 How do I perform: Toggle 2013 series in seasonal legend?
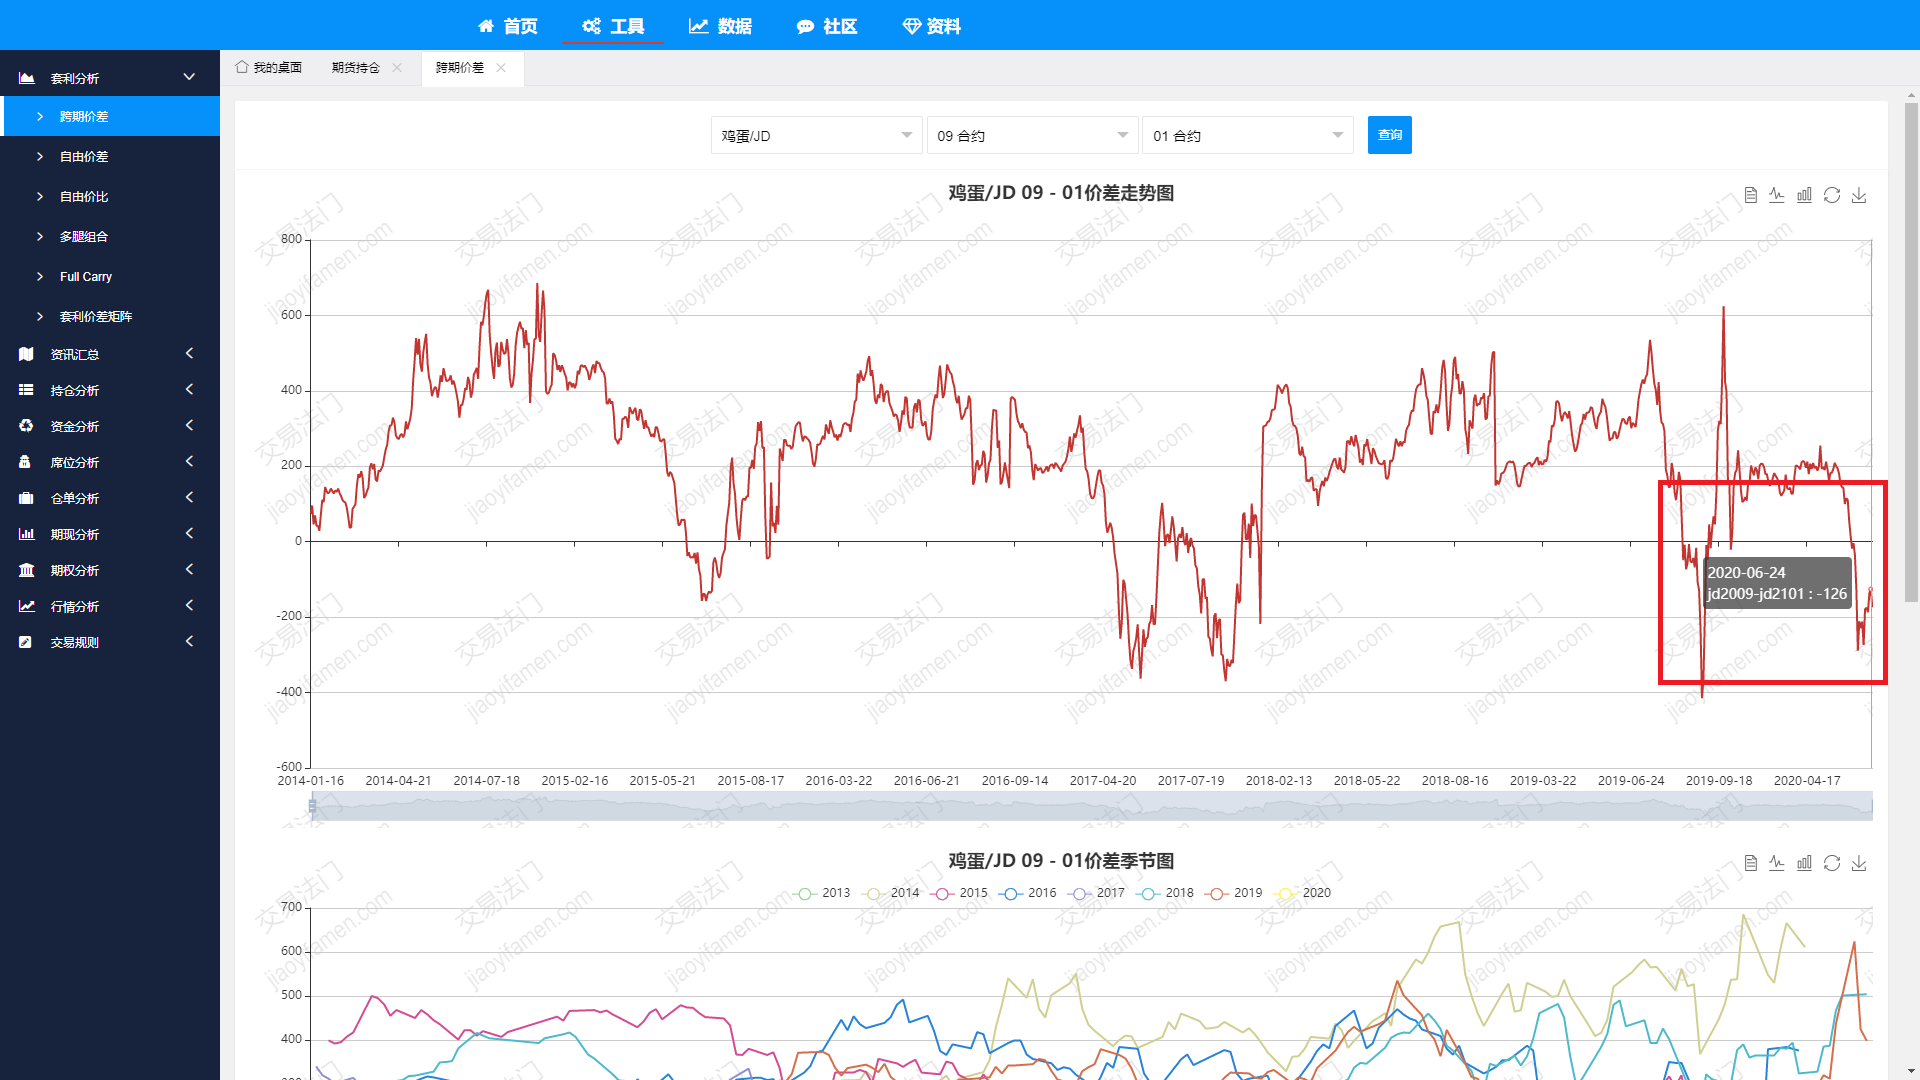point(822,893)
